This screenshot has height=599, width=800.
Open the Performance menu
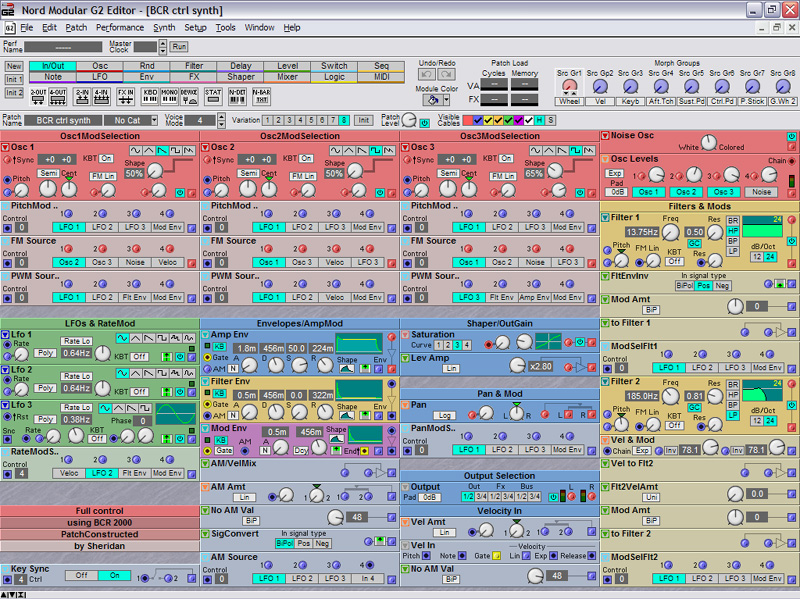120,28
